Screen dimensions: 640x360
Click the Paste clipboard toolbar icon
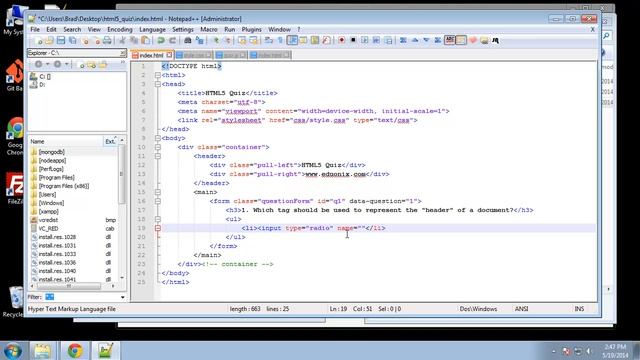click(145, 40)
